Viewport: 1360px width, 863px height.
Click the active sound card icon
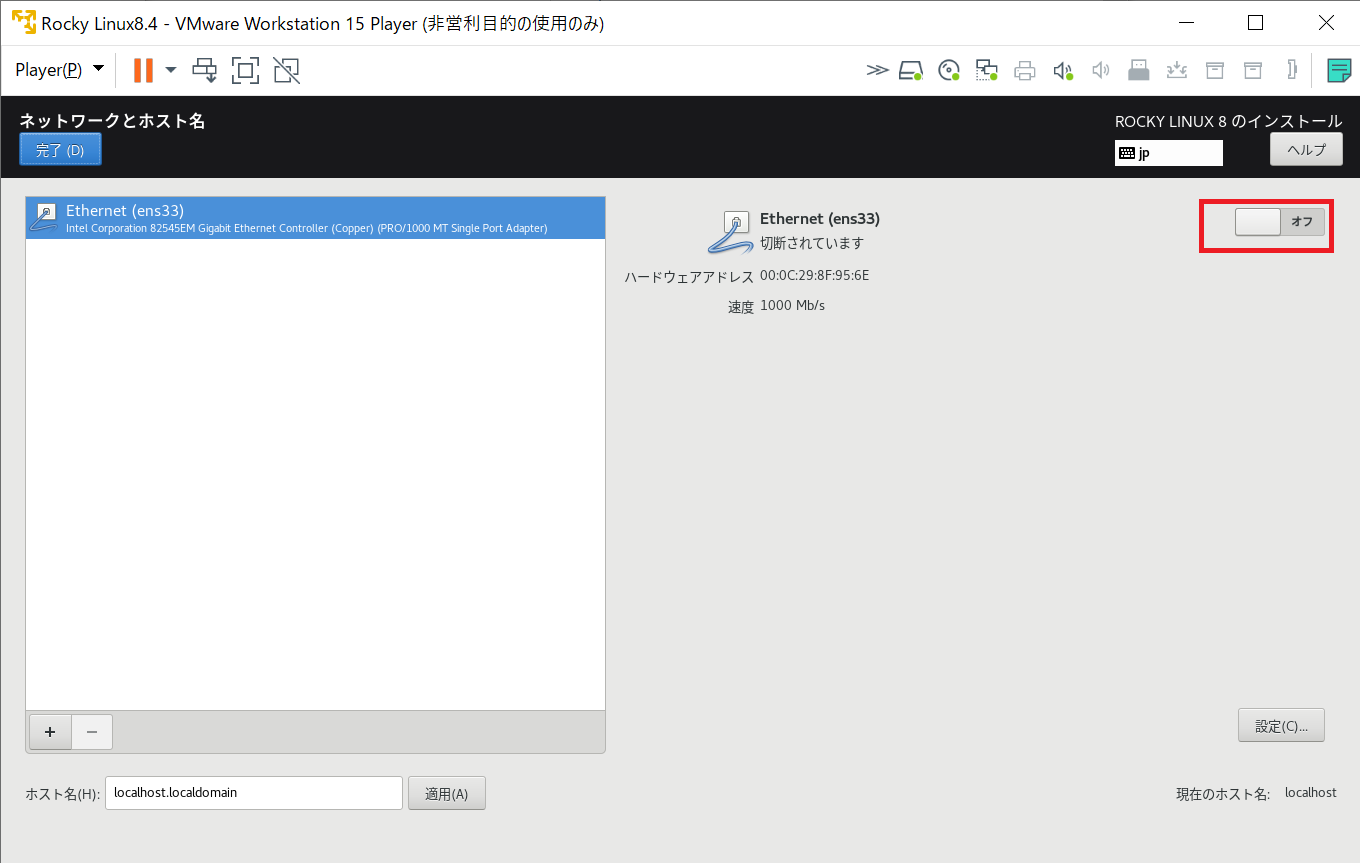click(1063, 70)
